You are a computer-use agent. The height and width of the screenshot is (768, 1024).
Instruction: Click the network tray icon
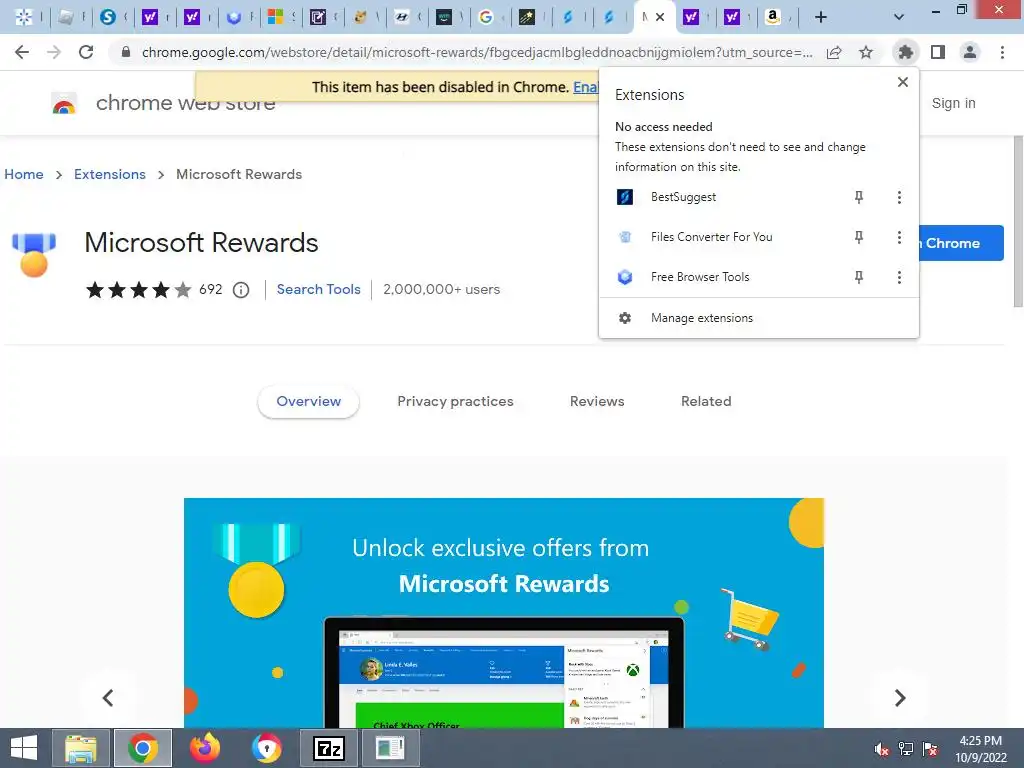(906, 749)
